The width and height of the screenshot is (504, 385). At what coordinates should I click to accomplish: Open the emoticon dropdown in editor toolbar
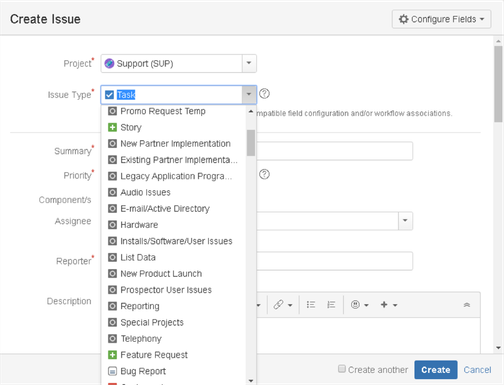(359, 305)
